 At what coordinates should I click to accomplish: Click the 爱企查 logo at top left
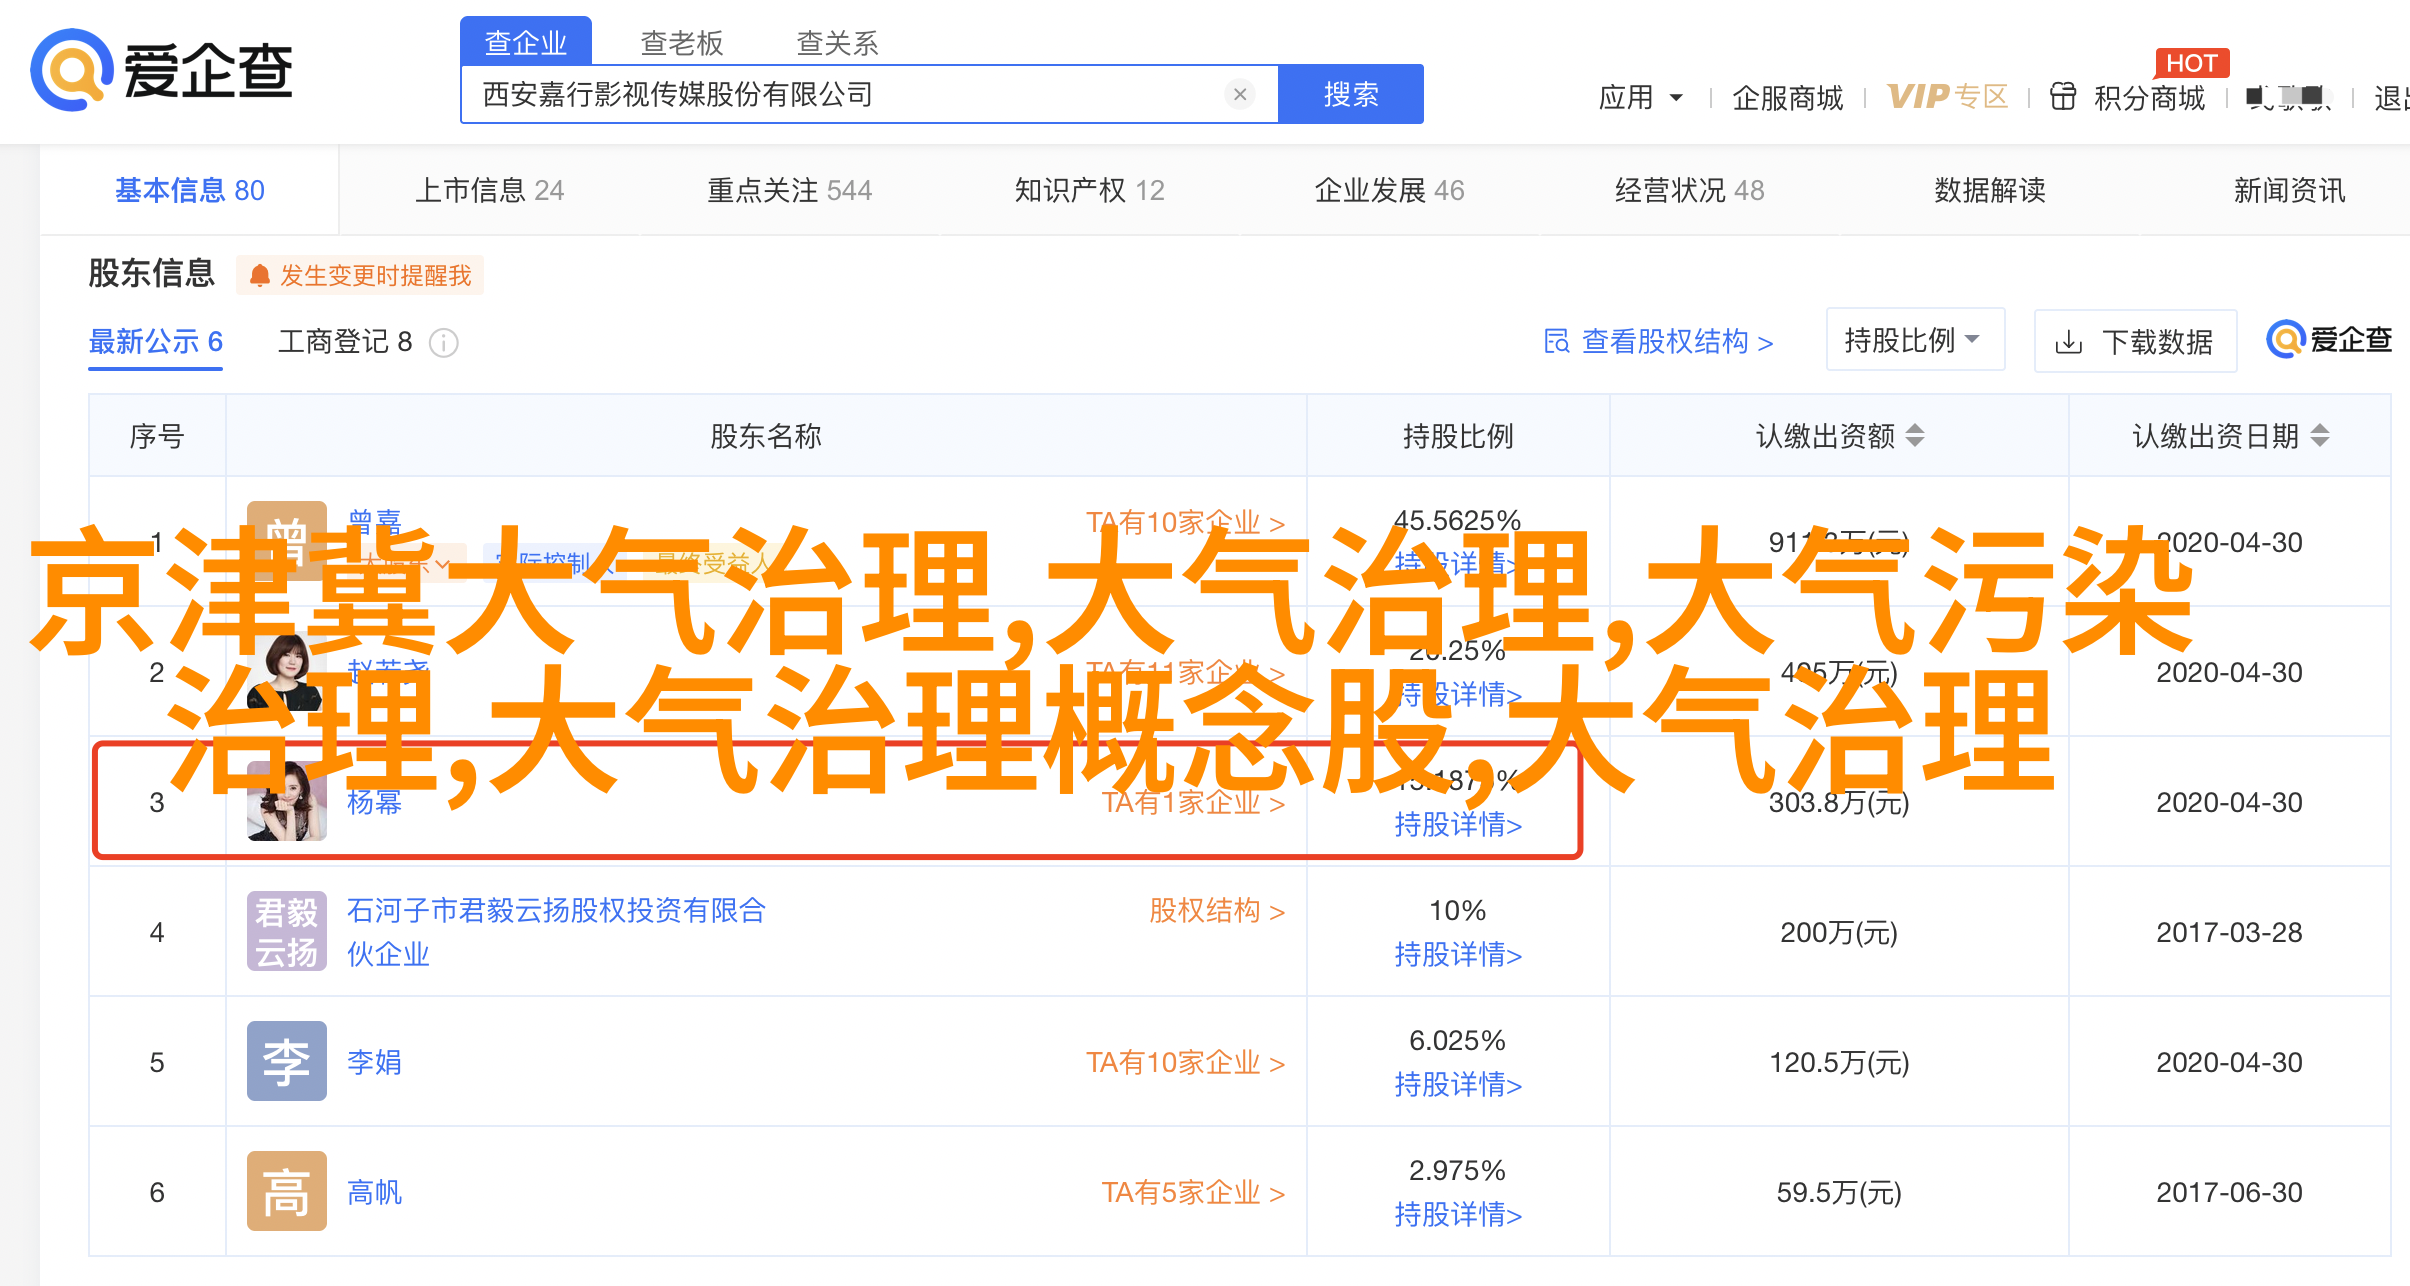[162, 70]
